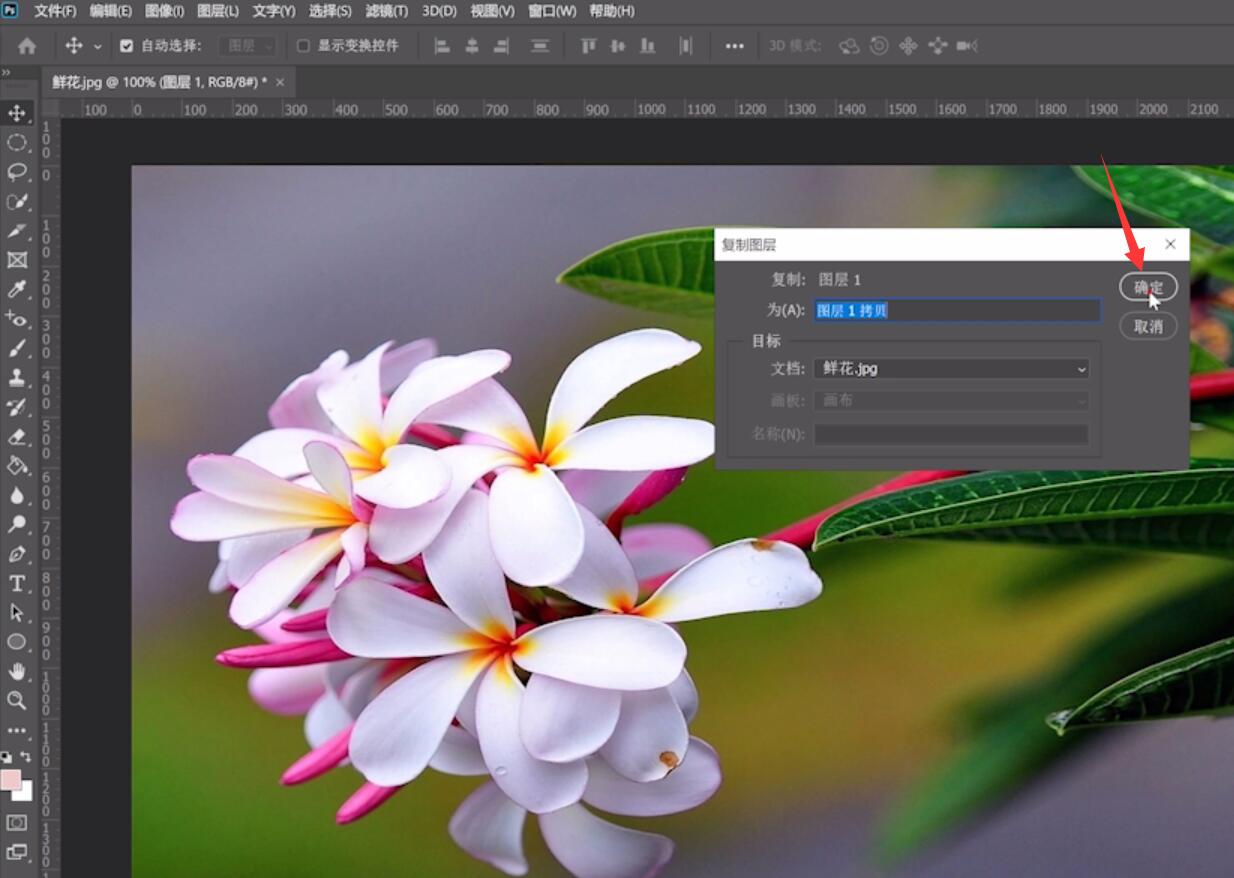
Task: Select the Dodge tool
Action: pos(17,524)
